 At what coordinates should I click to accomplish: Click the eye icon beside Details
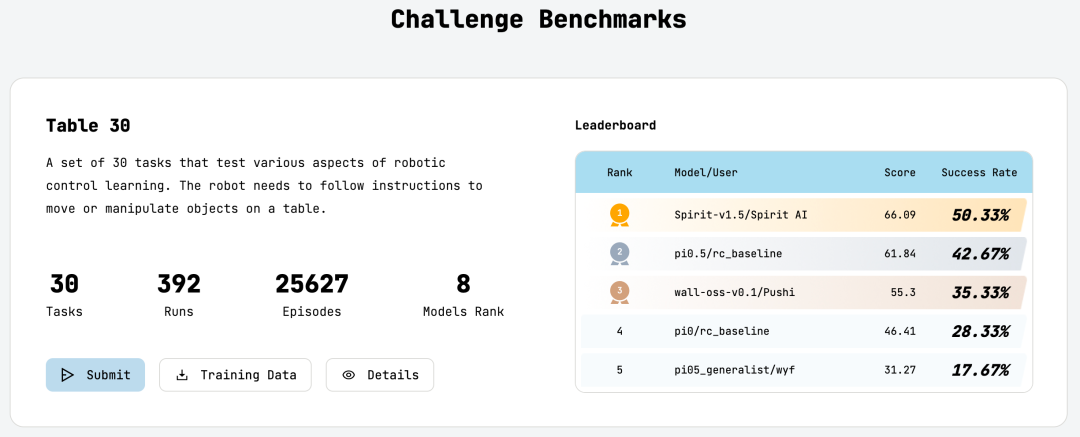[349, 375]
